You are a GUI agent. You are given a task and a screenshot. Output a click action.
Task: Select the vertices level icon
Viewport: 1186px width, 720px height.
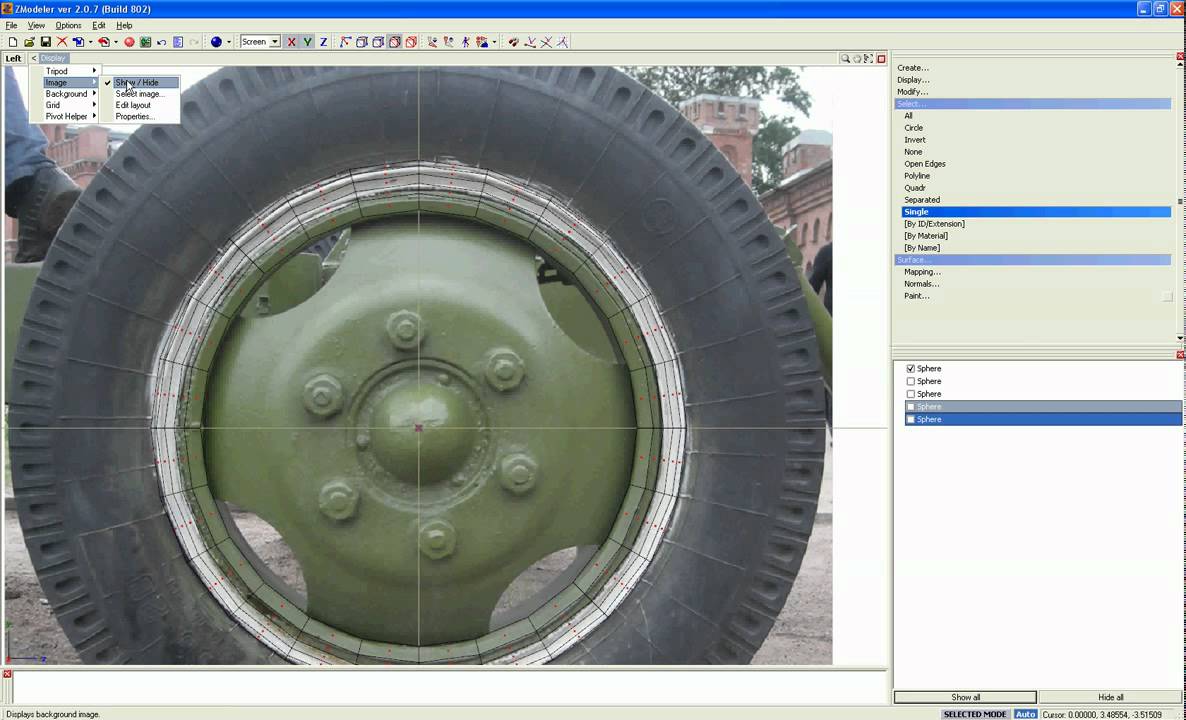[x=346, y=42]
